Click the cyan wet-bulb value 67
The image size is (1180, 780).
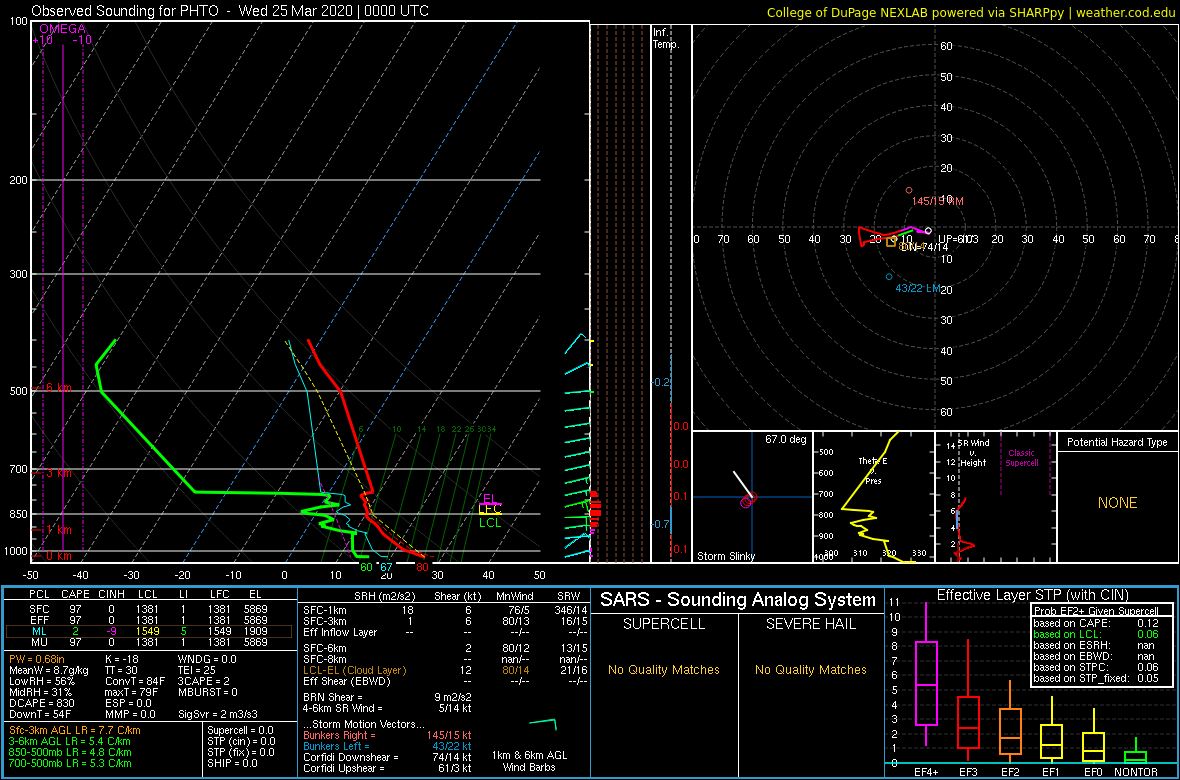coord(386,567)
